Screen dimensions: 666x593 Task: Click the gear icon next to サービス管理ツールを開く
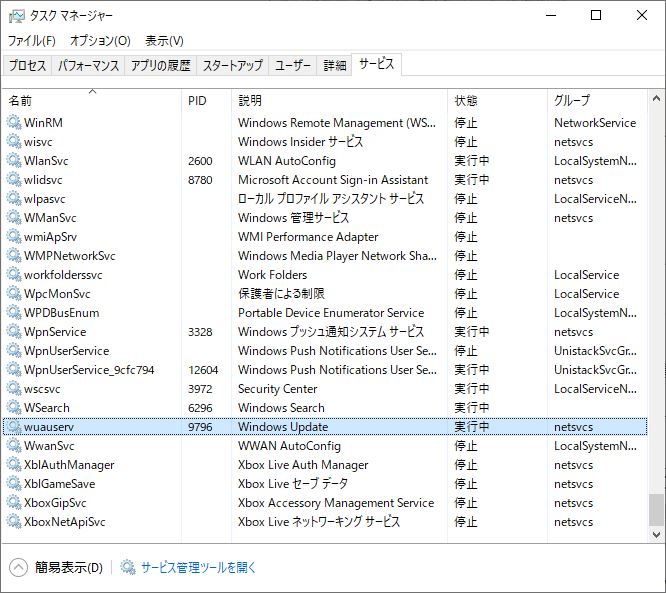coord(127,567)
